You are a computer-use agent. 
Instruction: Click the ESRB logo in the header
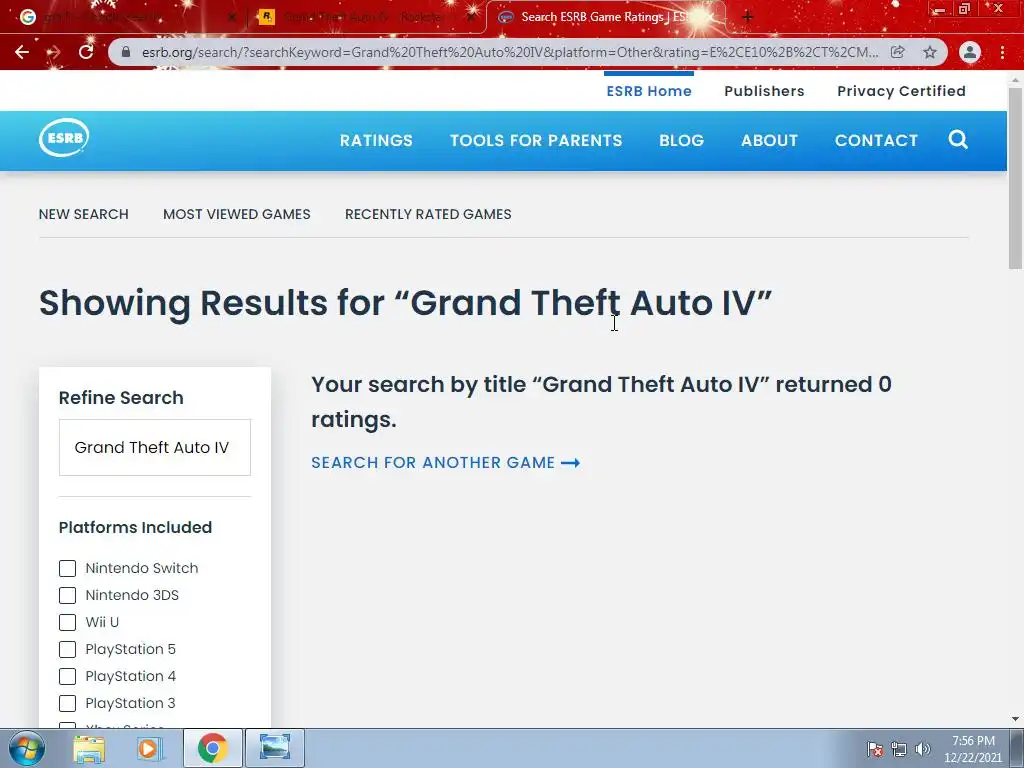tap(64, 138)
